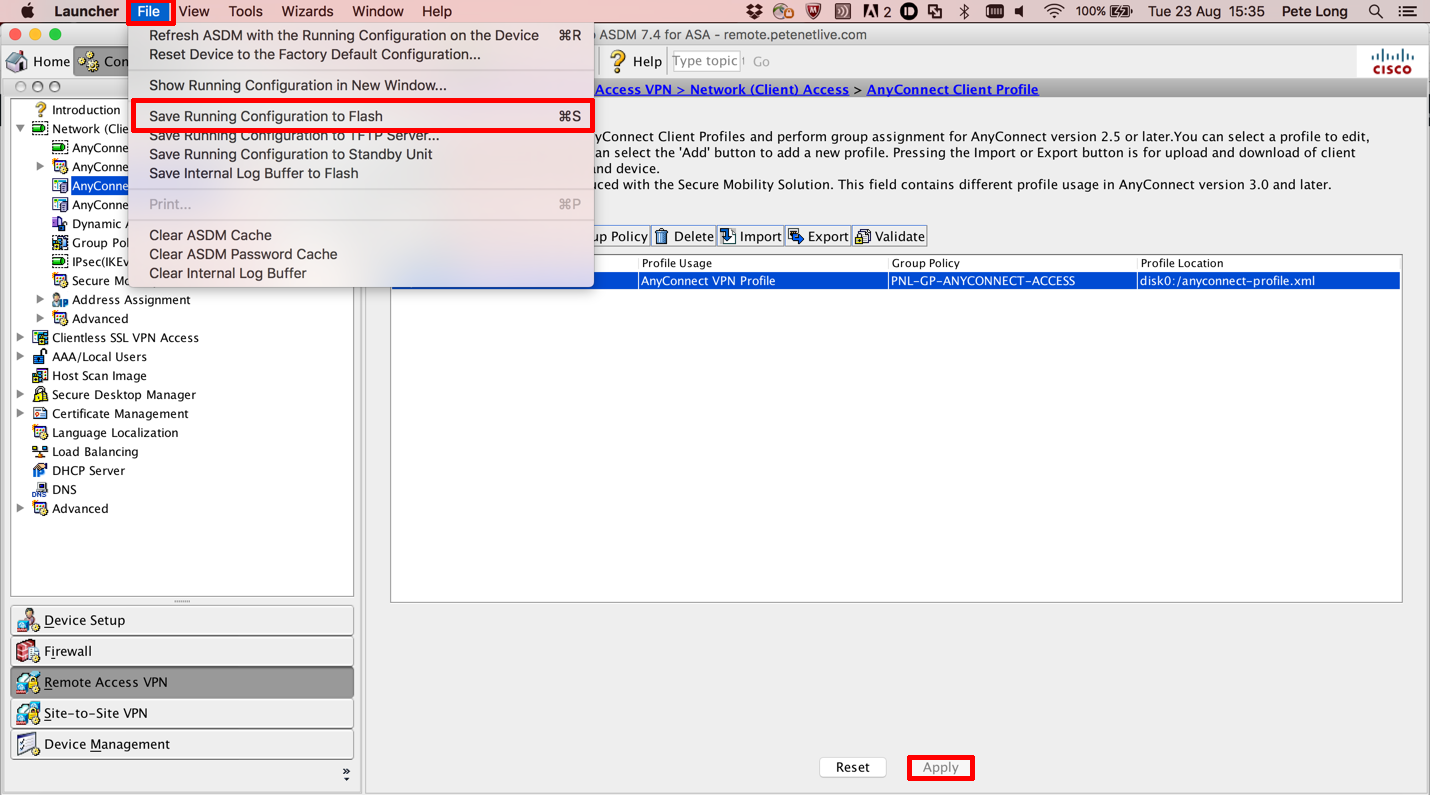Screen dimensions: 1430x795
Task: Open the Window menu
Action: pos(378,12)
